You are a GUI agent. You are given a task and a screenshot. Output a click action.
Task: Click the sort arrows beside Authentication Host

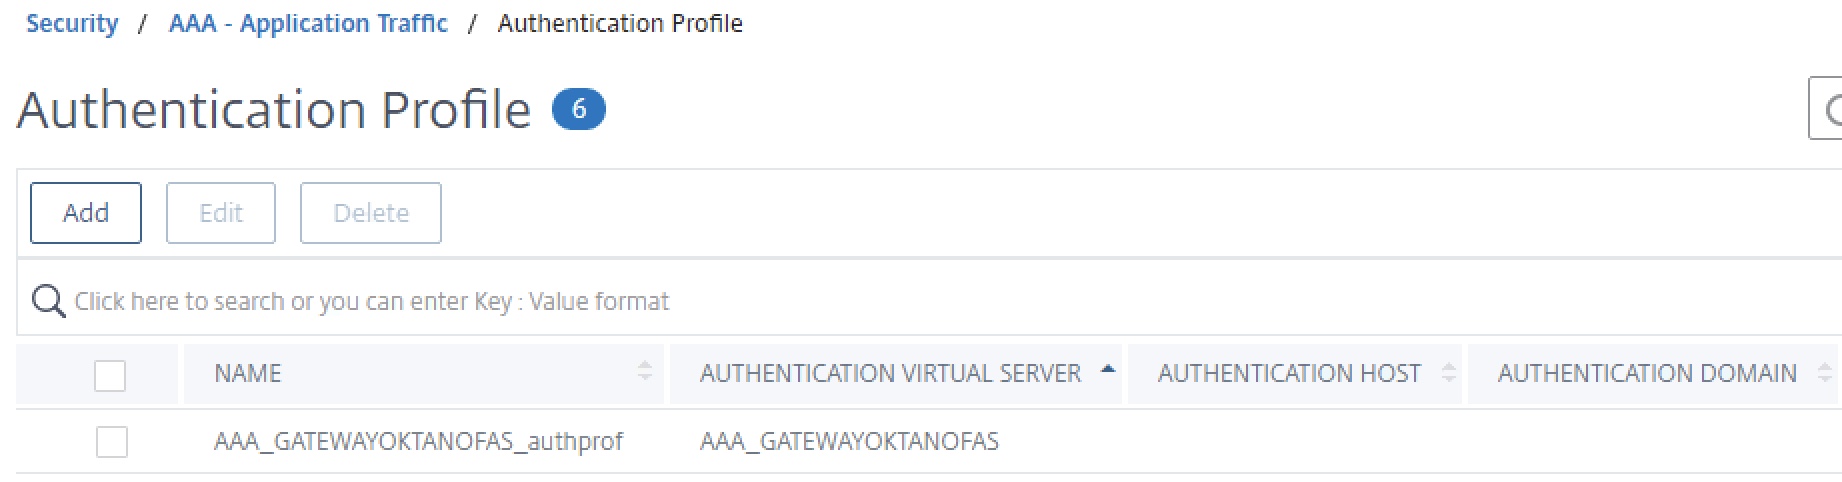click(x=1448, y=372)
